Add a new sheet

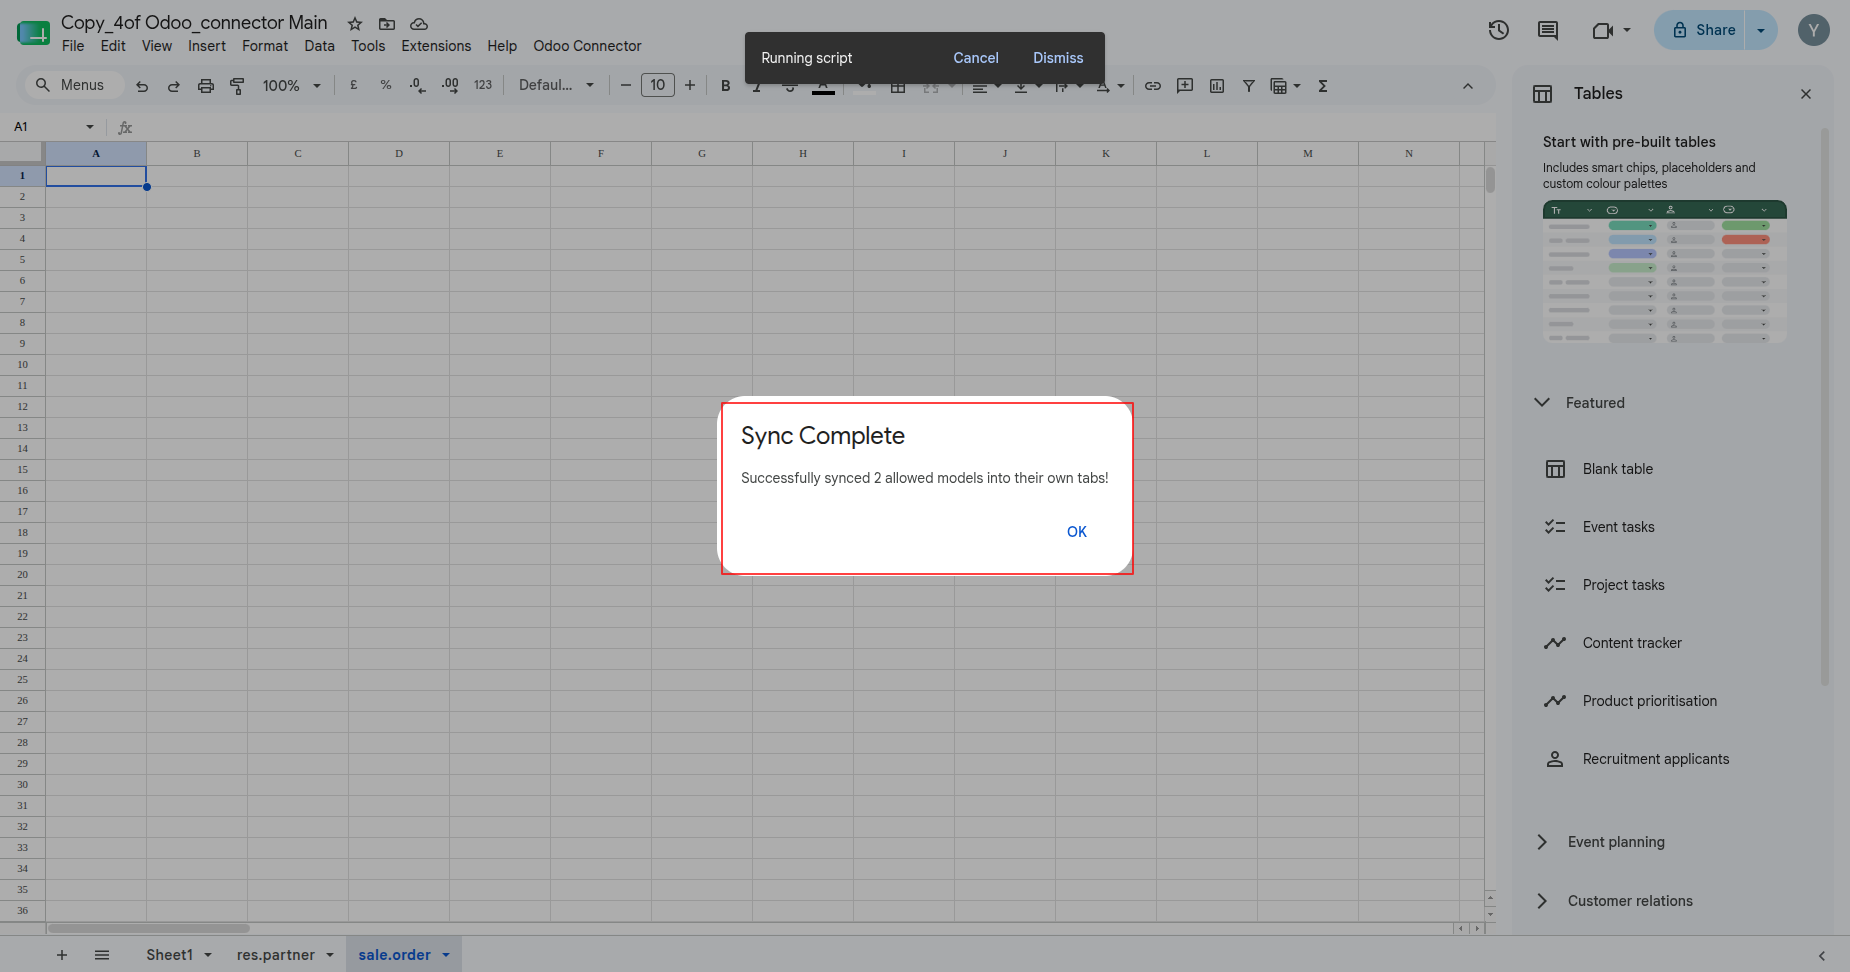coord(62,955)
